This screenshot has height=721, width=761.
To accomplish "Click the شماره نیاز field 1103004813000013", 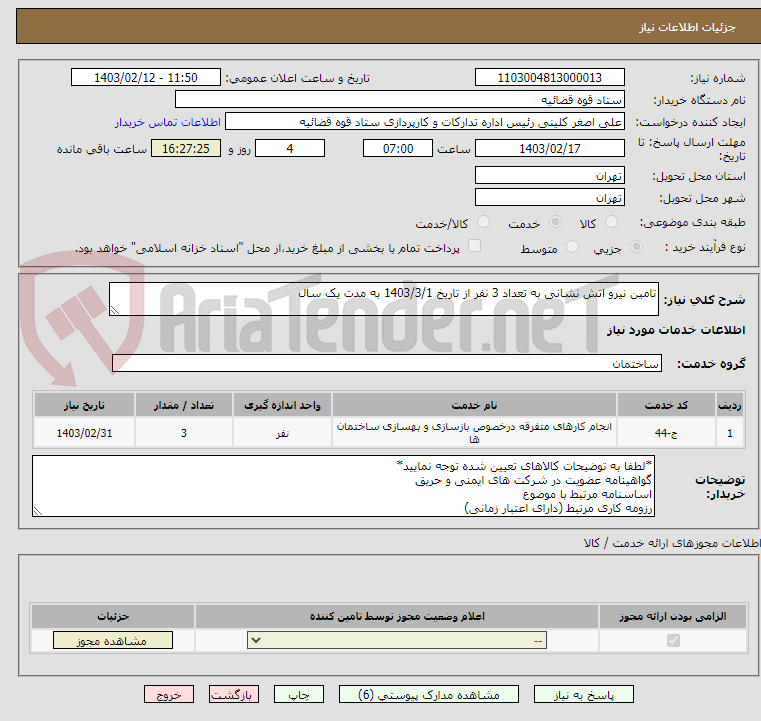I will (x=549, y=77).
